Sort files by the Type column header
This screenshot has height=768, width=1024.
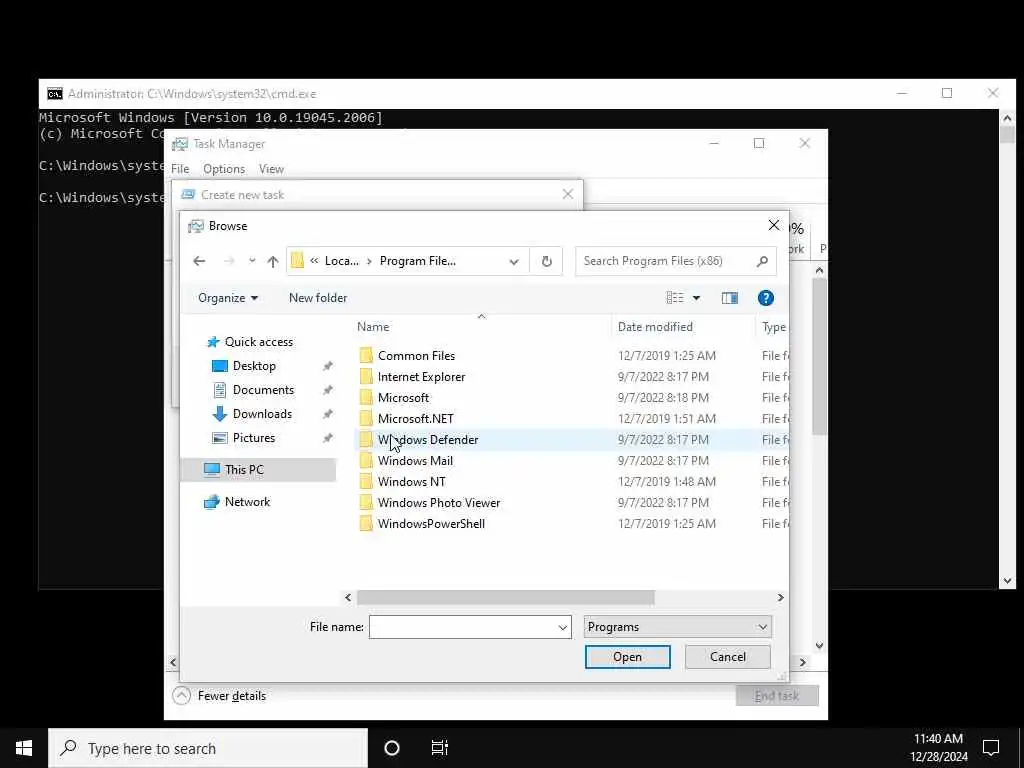tap(773, 327)
